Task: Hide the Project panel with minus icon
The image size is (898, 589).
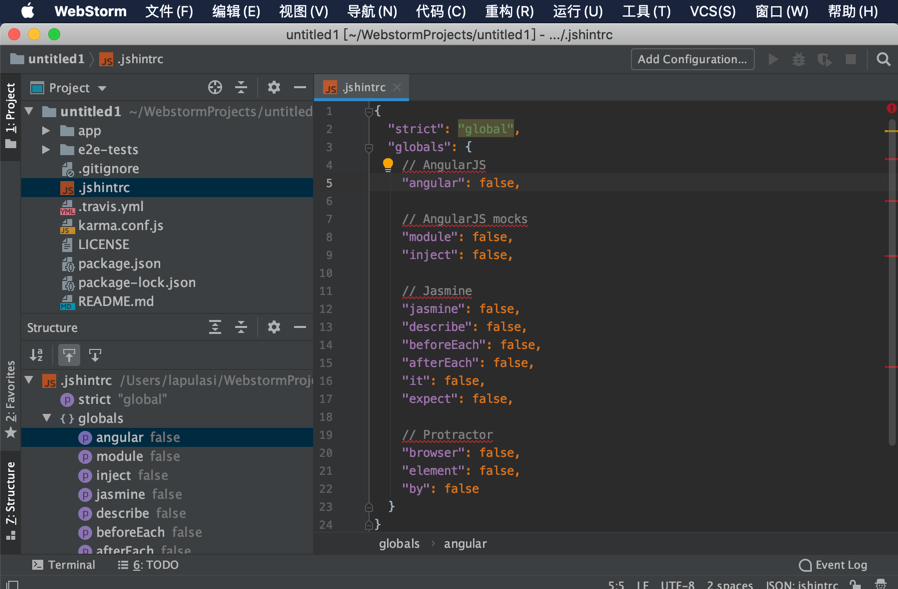Action: 300,87
